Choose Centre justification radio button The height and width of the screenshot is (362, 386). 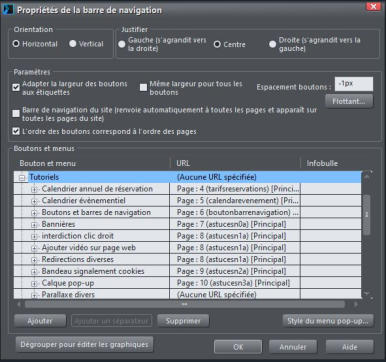click(x=217, y=44)
